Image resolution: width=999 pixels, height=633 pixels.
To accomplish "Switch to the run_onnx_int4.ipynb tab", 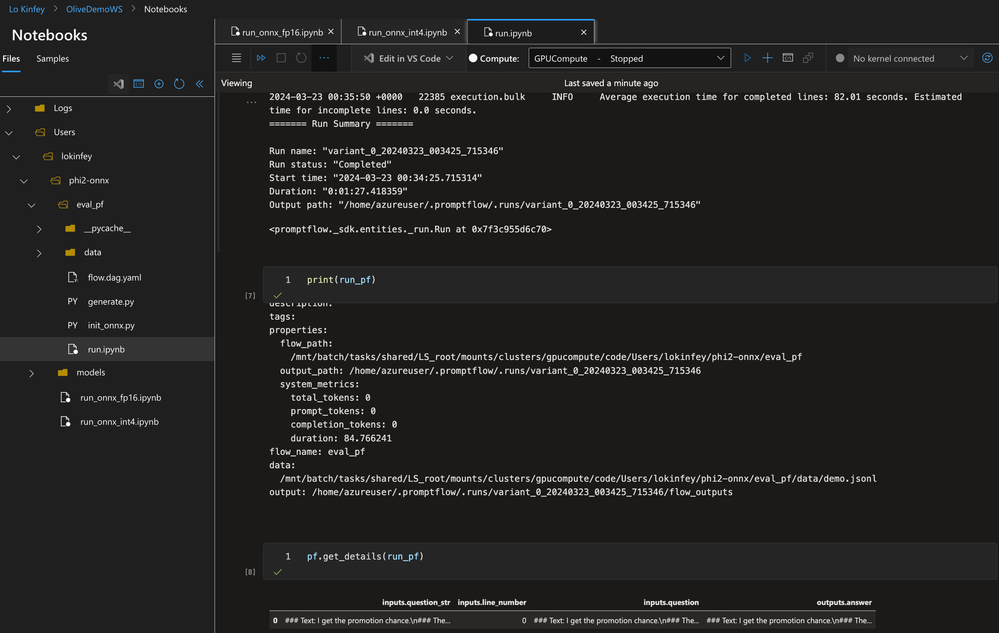I will coord(403,32).
